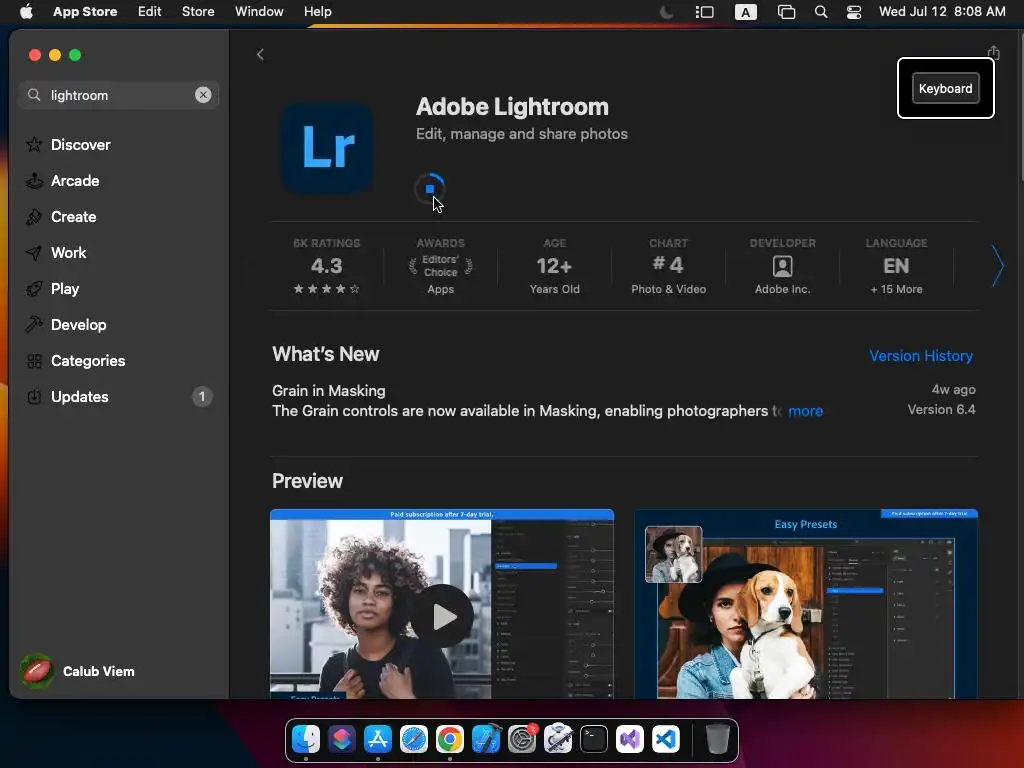The width and height of the screenshot is (1024, 768).
Task: Play the preview video
Action: click(442, 616)
